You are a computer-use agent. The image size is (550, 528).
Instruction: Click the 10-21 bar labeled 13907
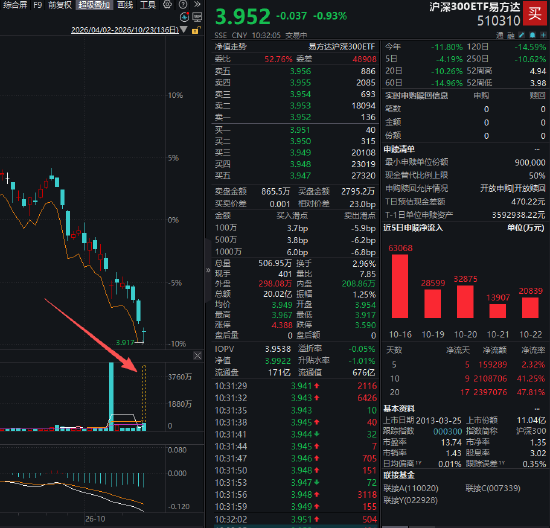[x=498, y=311]
